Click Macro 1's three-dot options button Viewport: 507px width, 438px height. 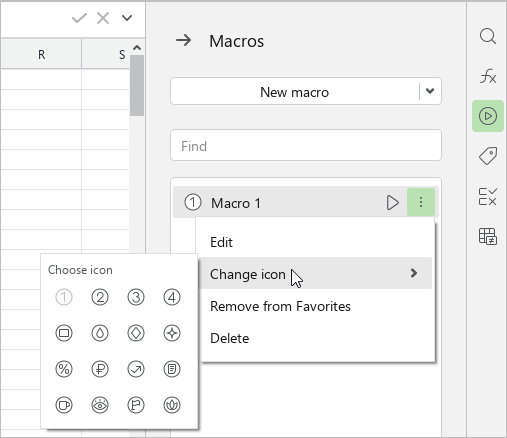click(421, 202)
